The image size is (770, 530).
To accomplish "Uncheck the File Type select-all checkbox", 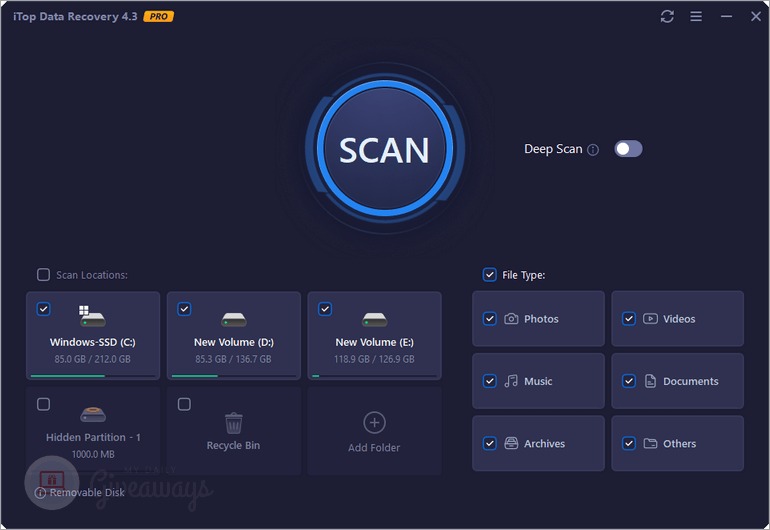I will point(490,275).
